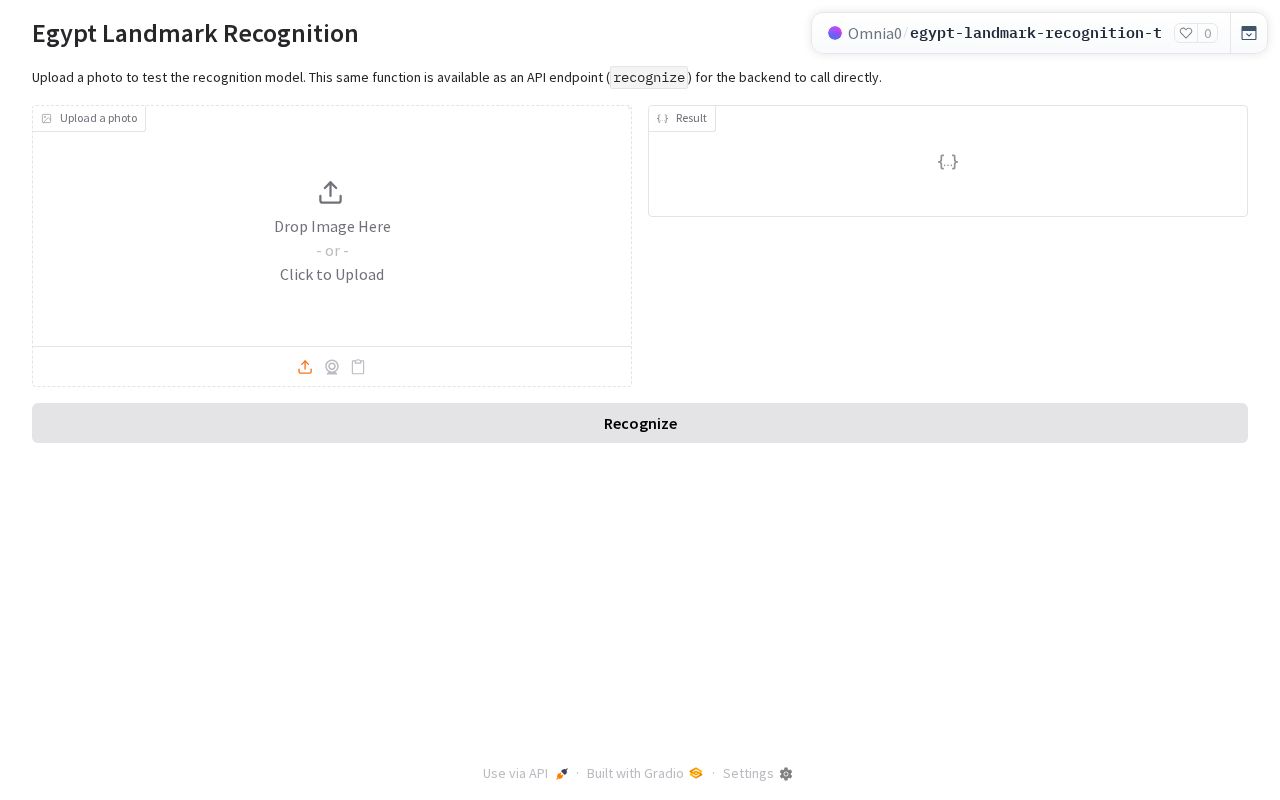Click the Settings gear icon
Viewport: 1280px width, 800px height.
point(786,774)
